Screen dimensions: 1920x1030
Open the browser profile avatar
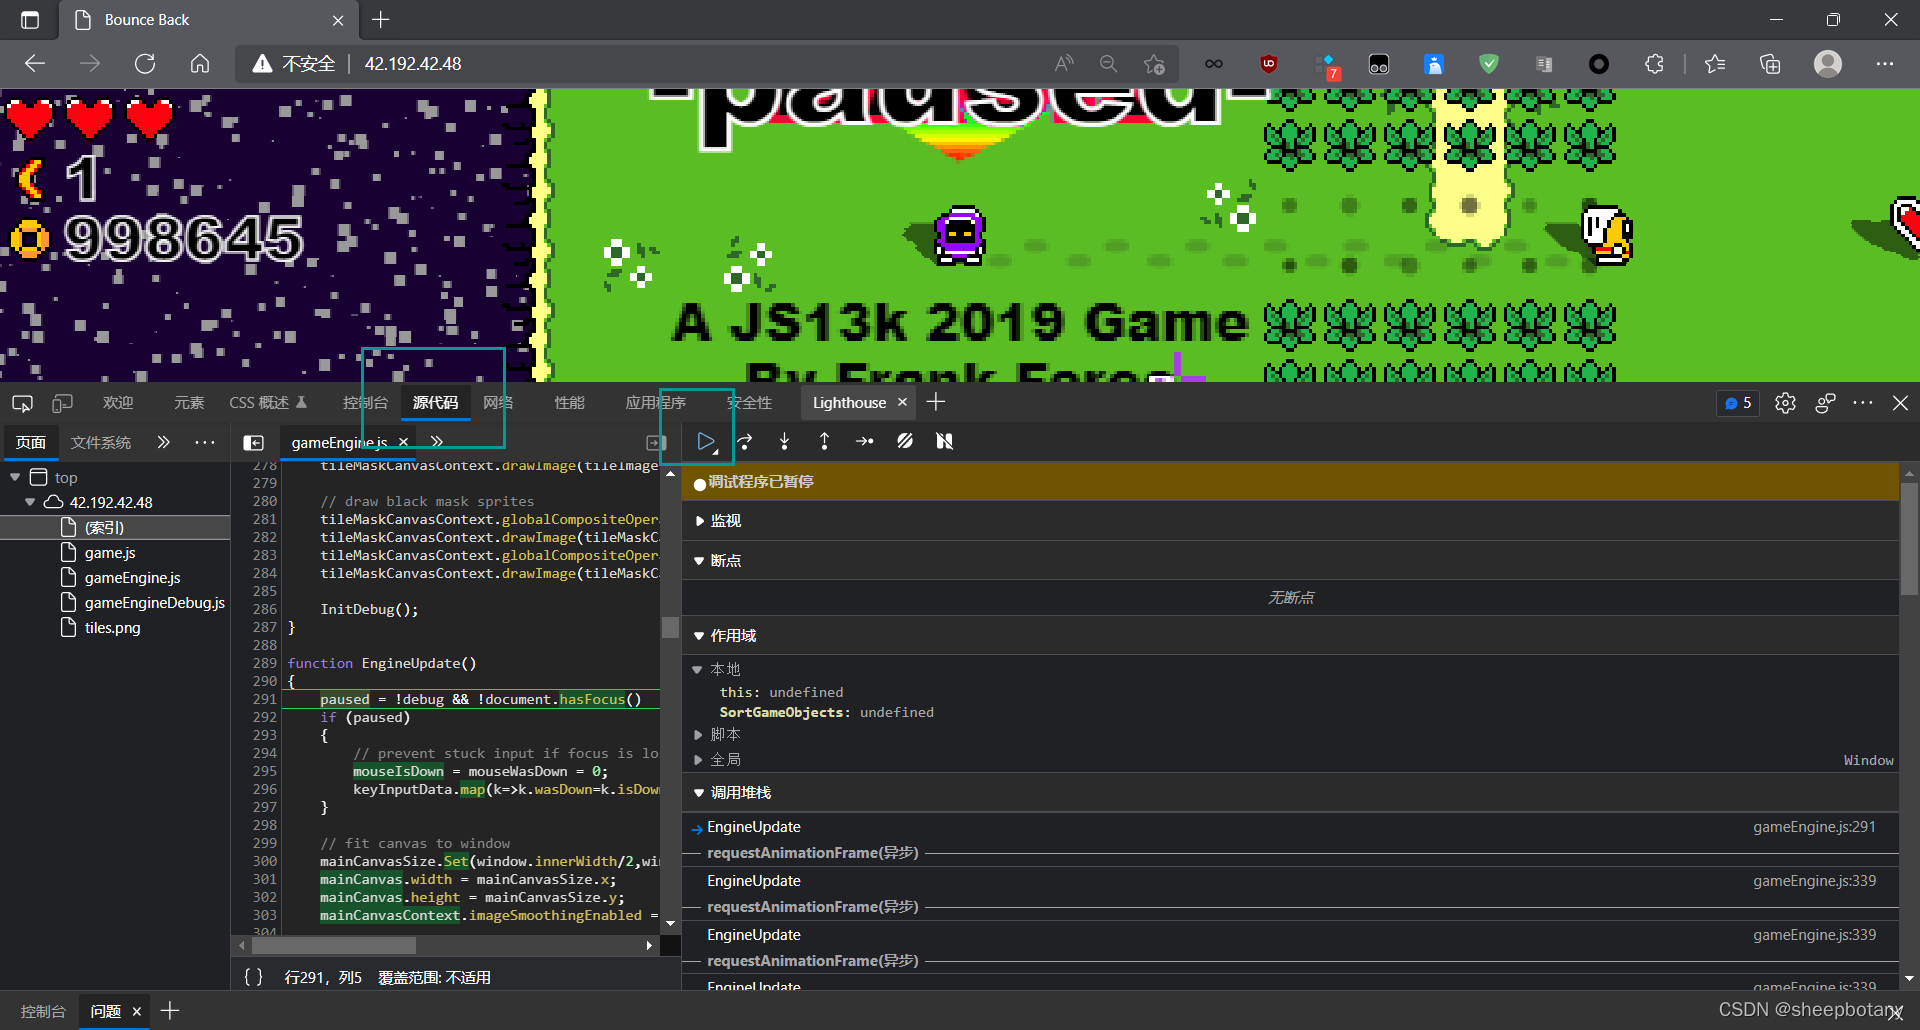pos(1828,64)
